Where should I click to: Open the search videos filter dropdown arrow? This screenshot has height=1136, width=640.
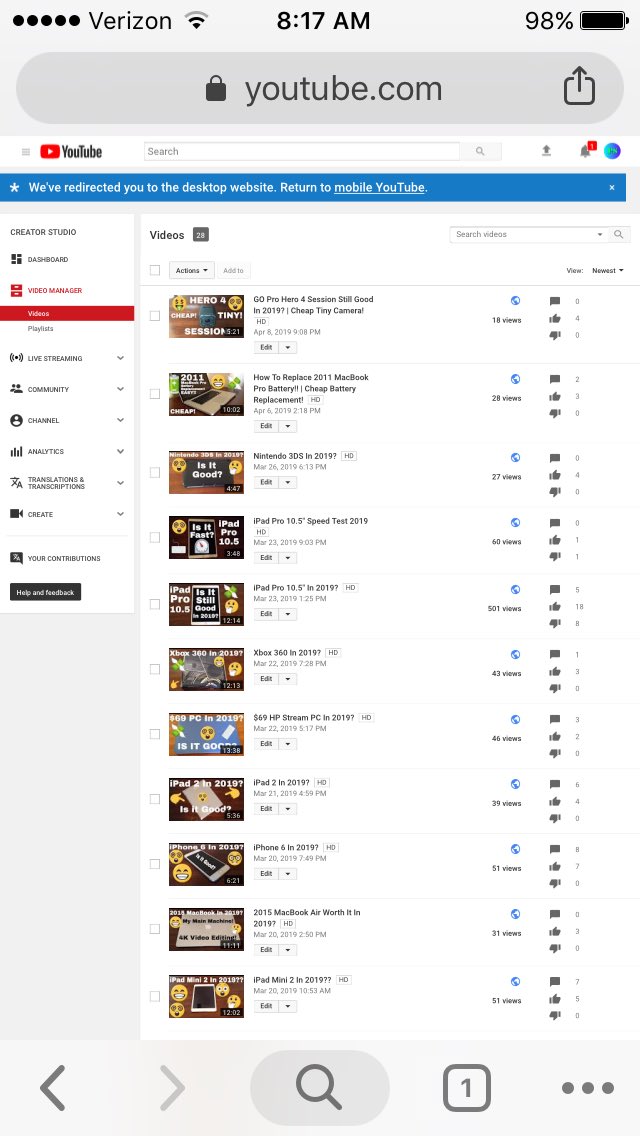tap(599, 235)
